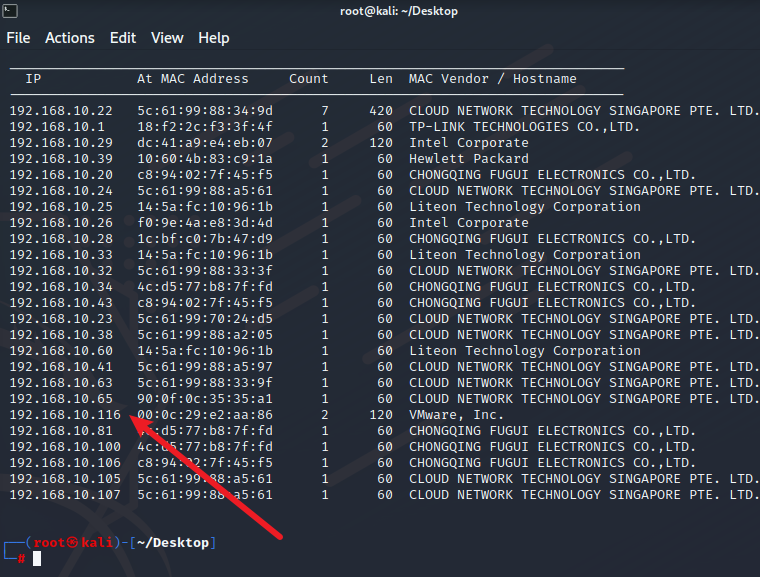Select IP address 192.168.10.39

pyautogui.click(x=61, y=159)
